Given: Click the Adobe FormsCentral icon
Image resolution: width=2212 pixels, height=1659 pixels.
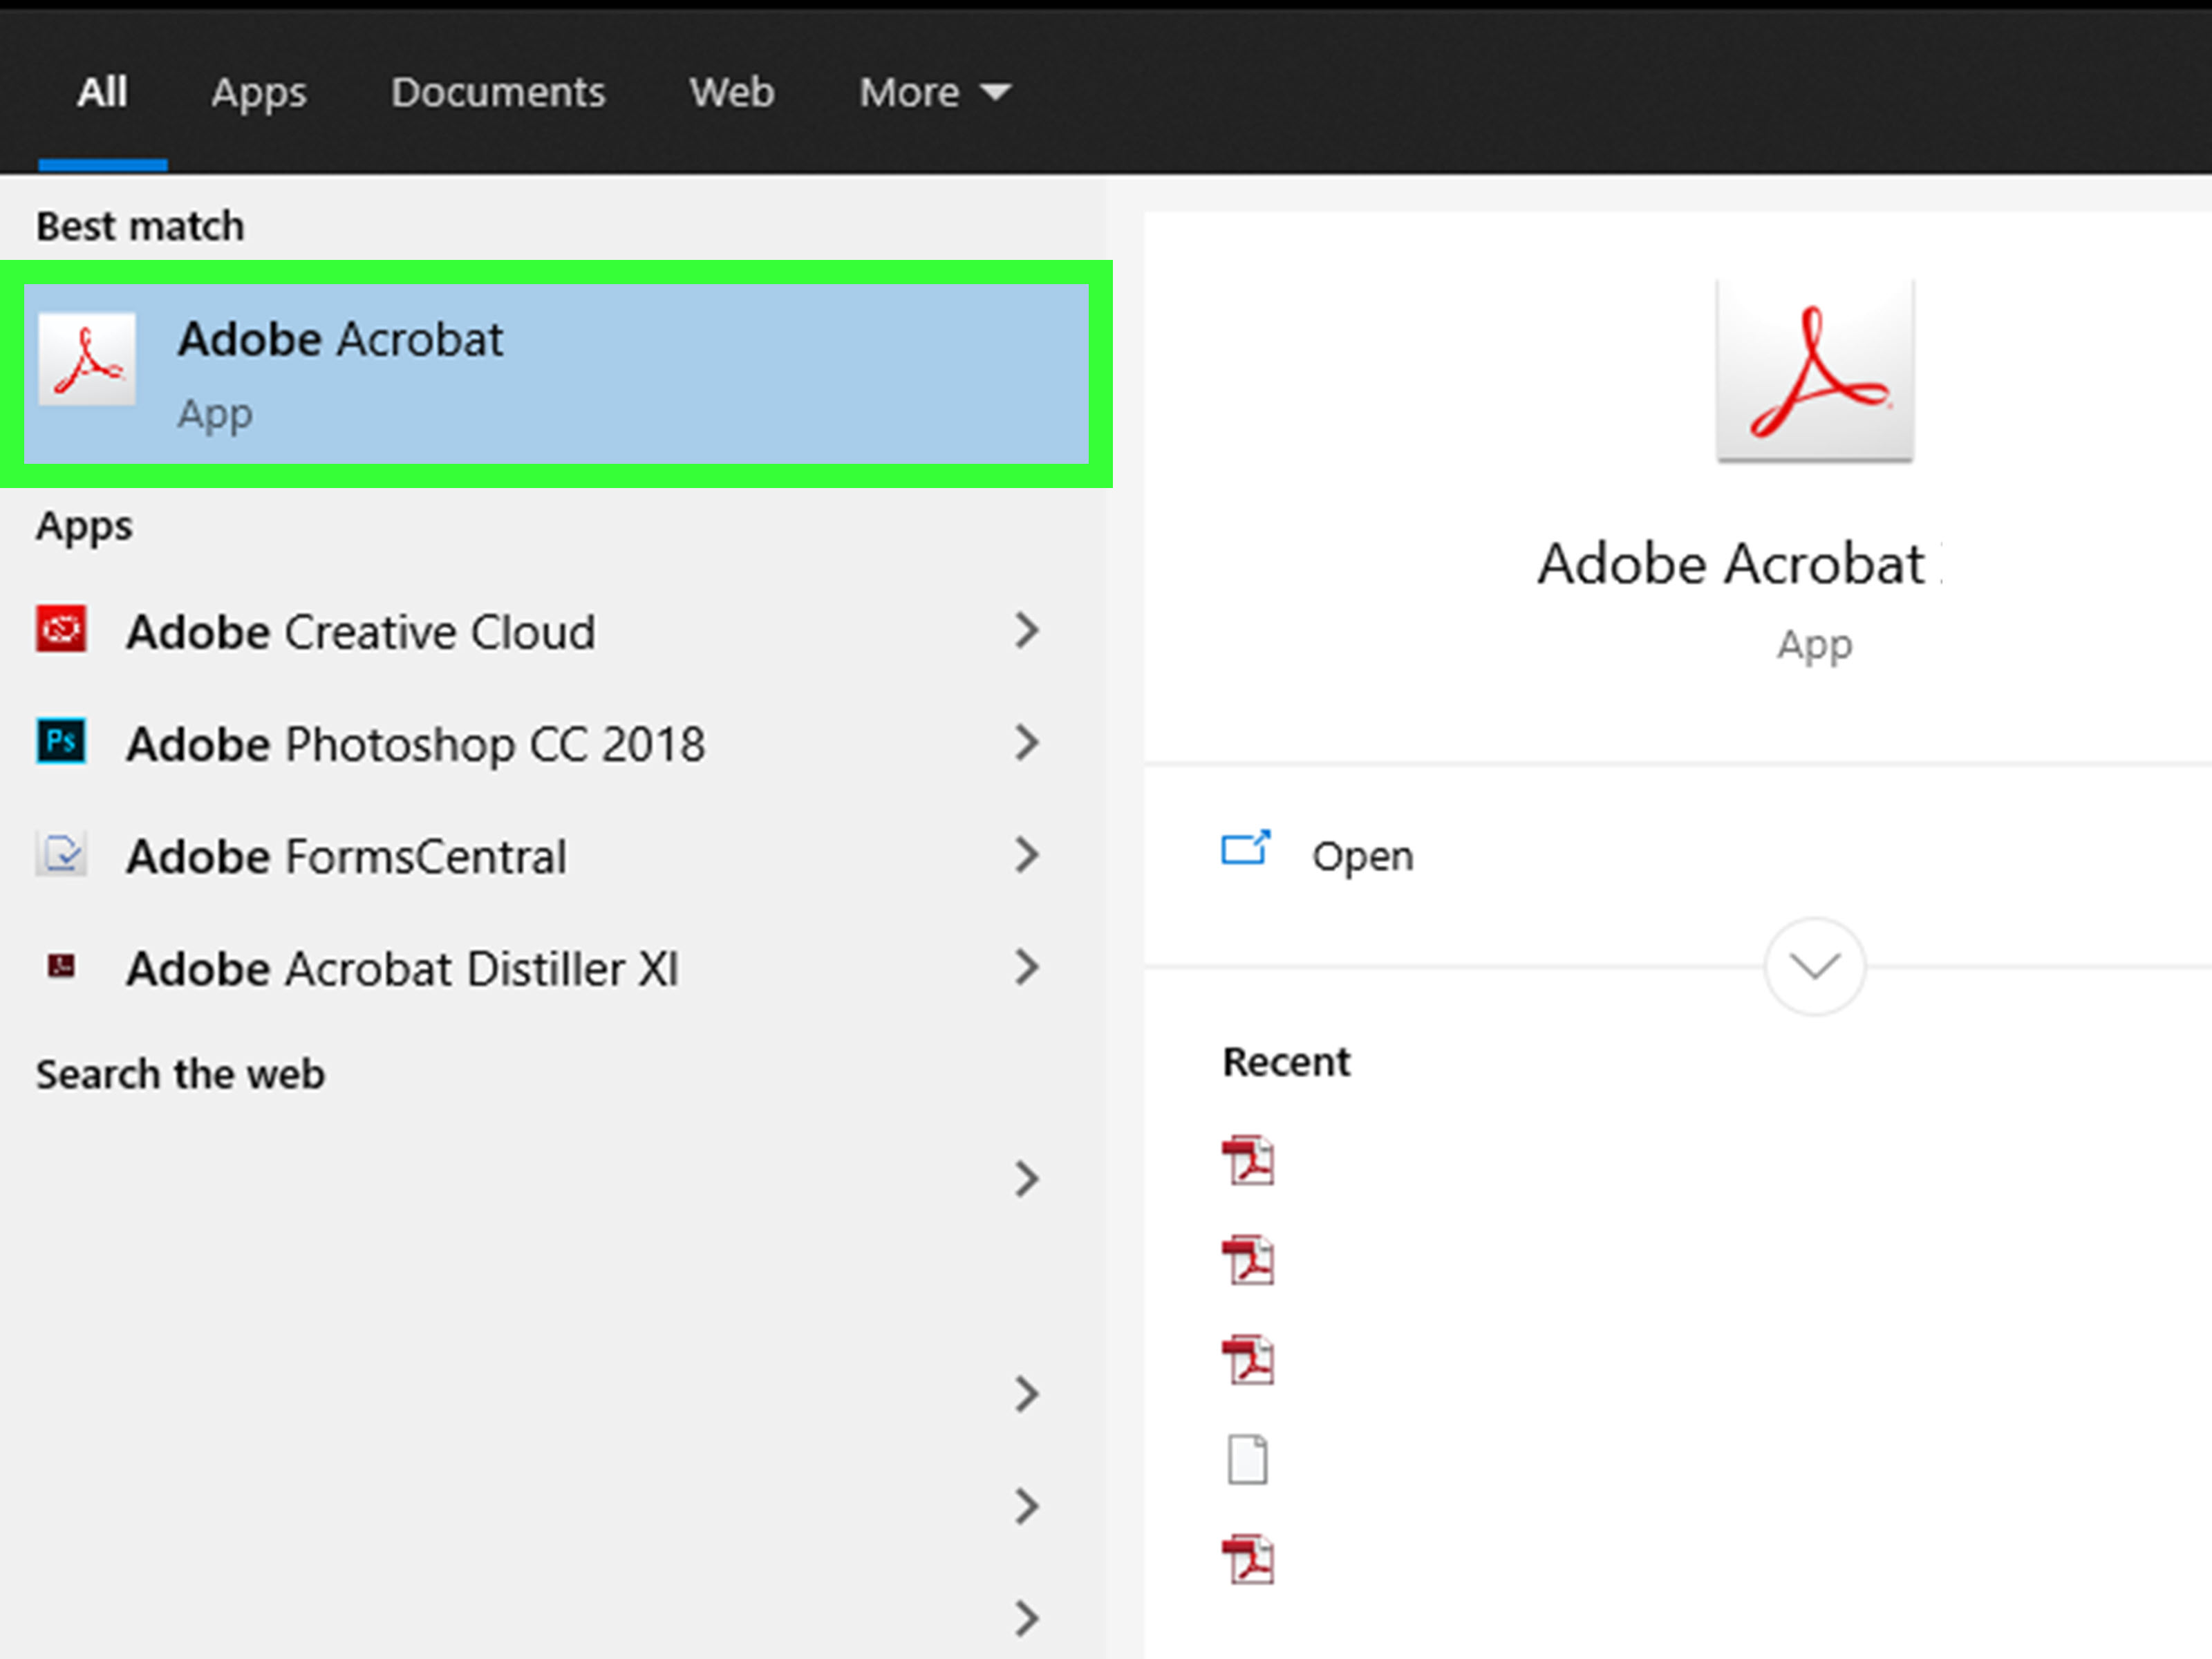Looking at the screenshot, I should [61, 854].
